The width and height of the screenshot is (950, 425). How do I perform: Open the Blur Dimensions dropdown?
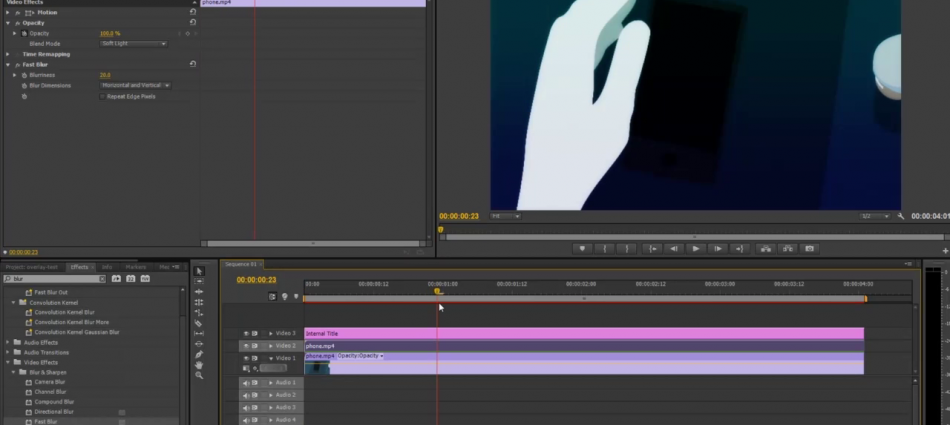pyautogui.click(x=135, y=85)
